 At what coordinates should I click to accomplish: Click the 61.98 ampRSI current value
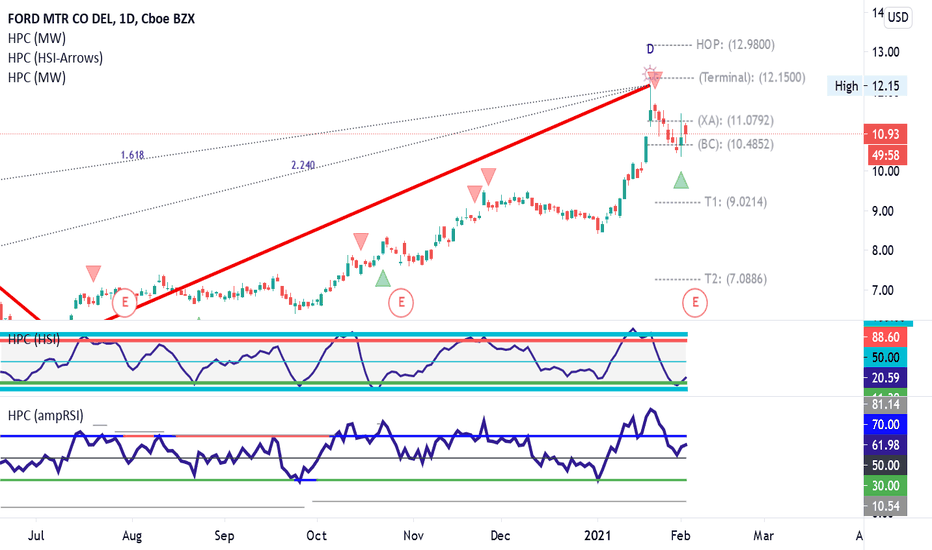point(885,445)
